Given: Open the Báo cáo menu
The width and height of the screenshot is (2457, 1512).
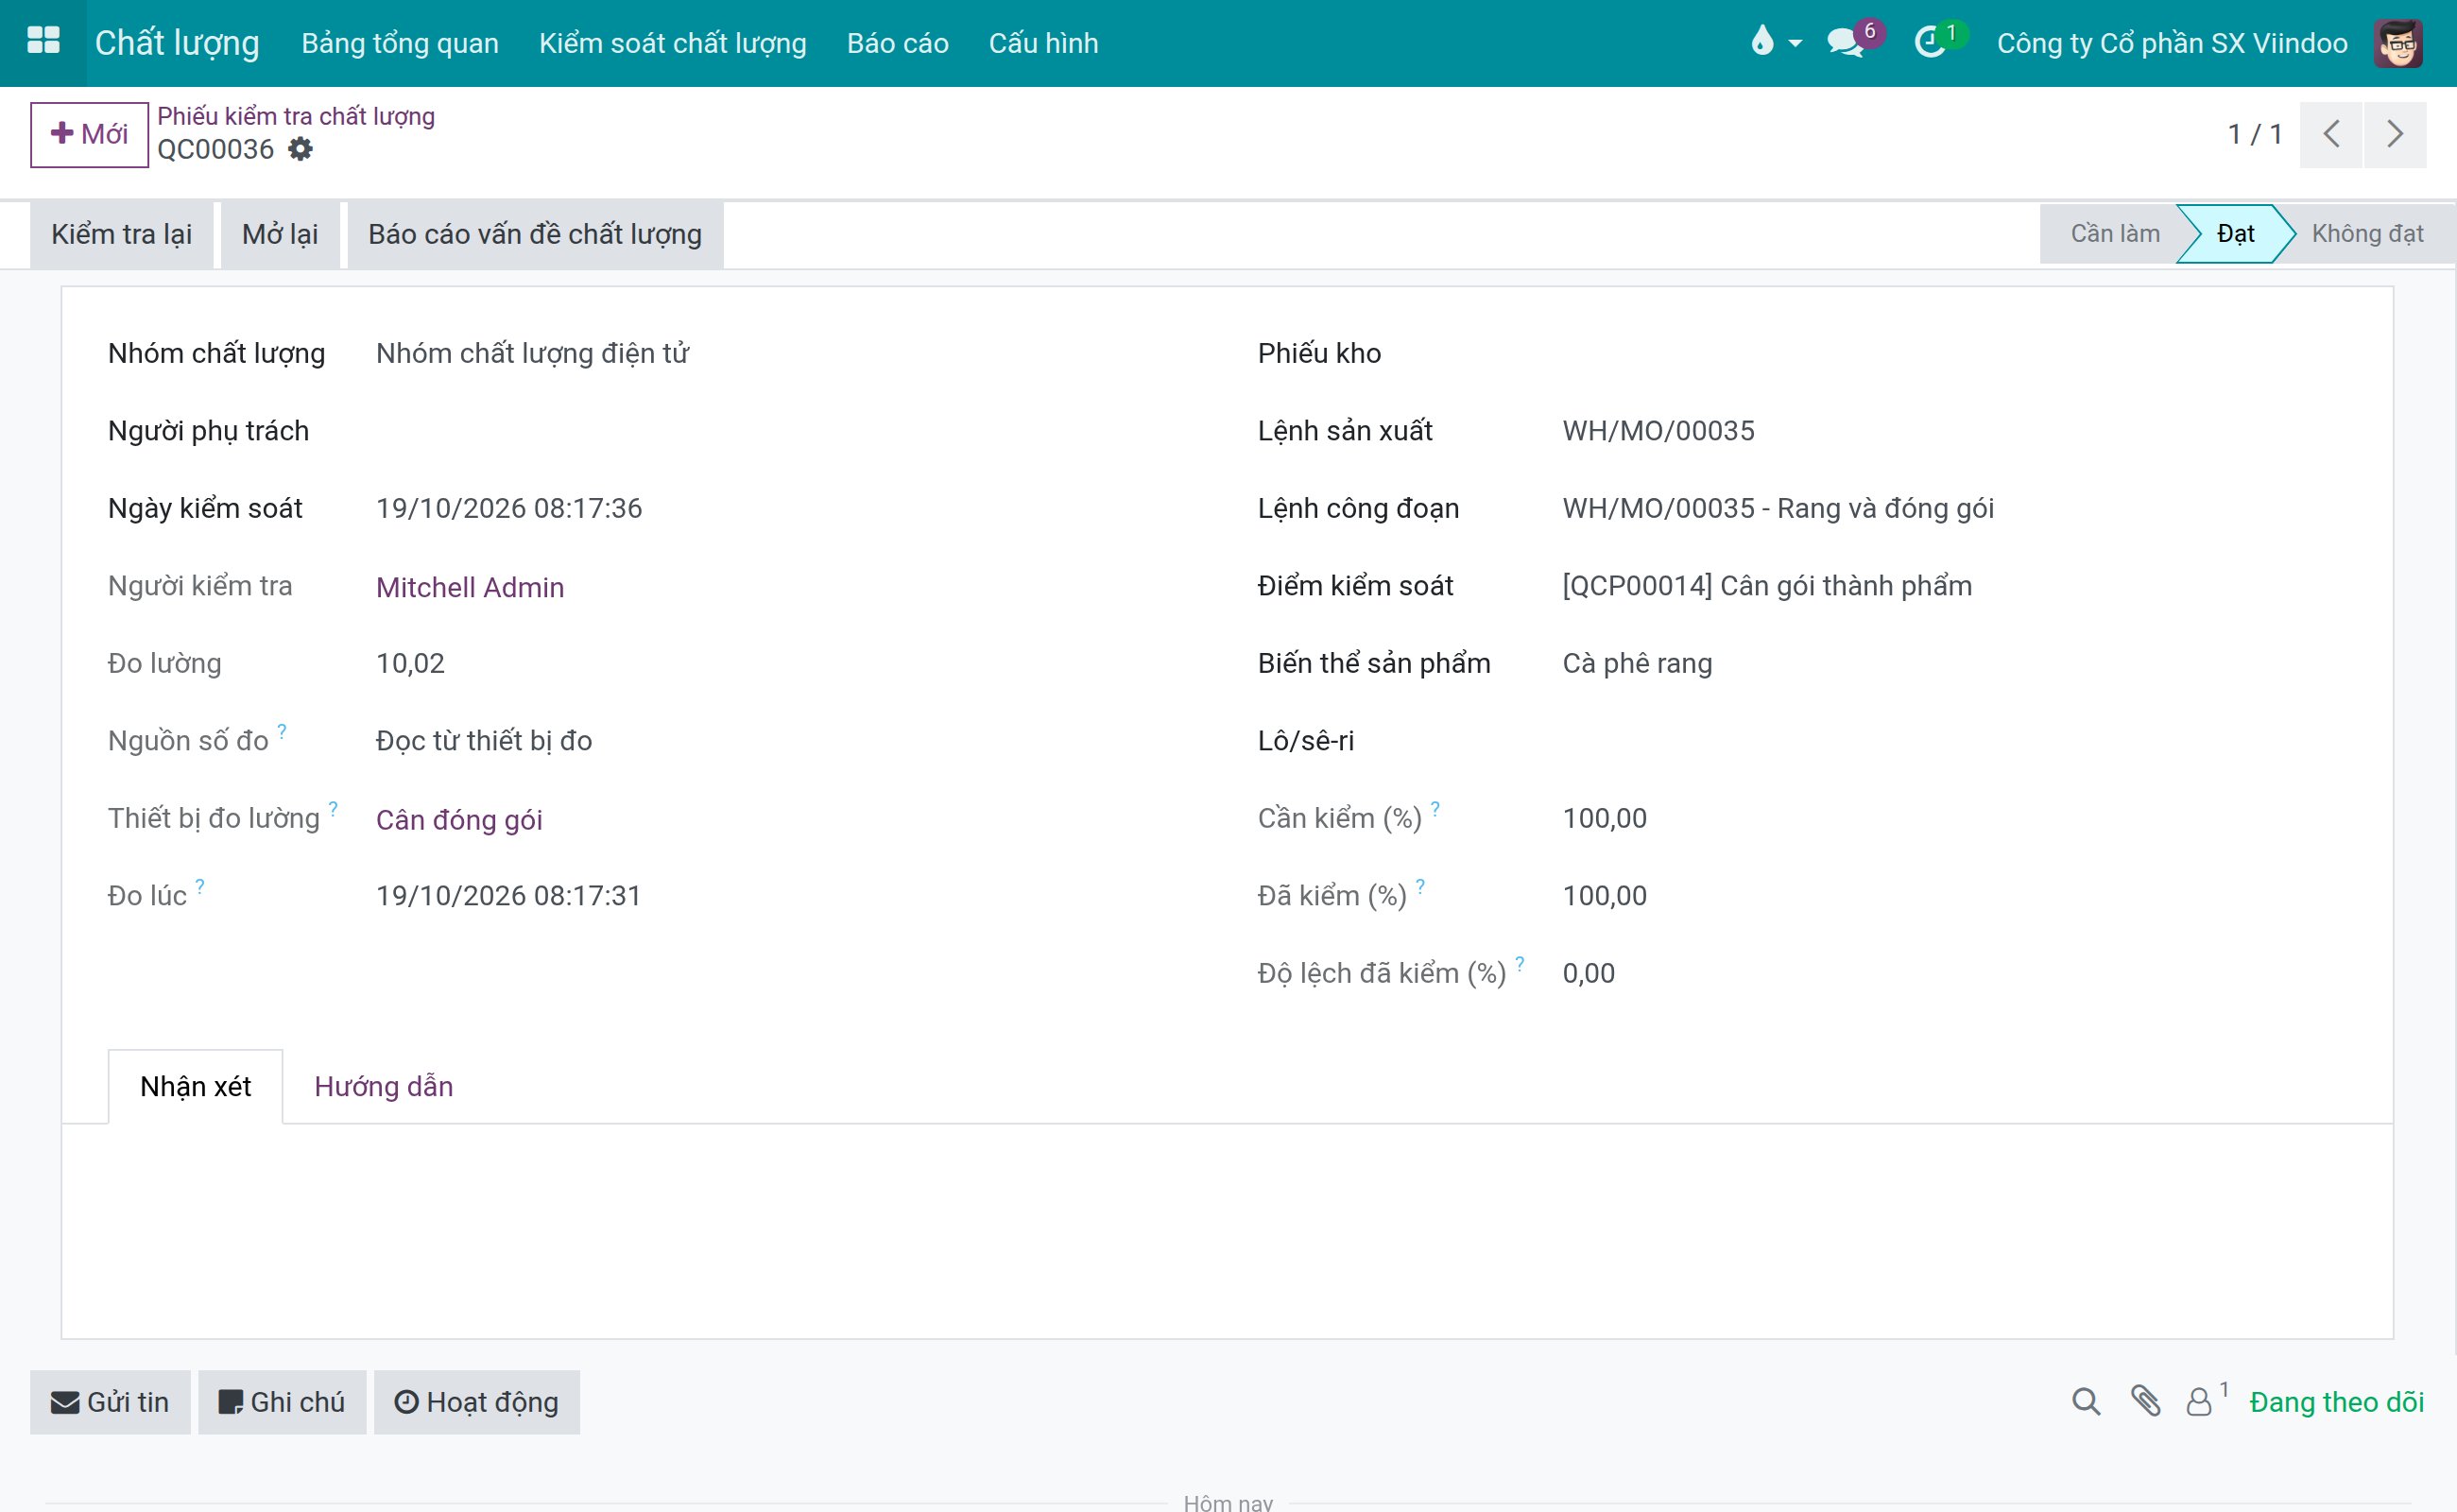Looking at the screenshot, I should (x=898, y=43).
